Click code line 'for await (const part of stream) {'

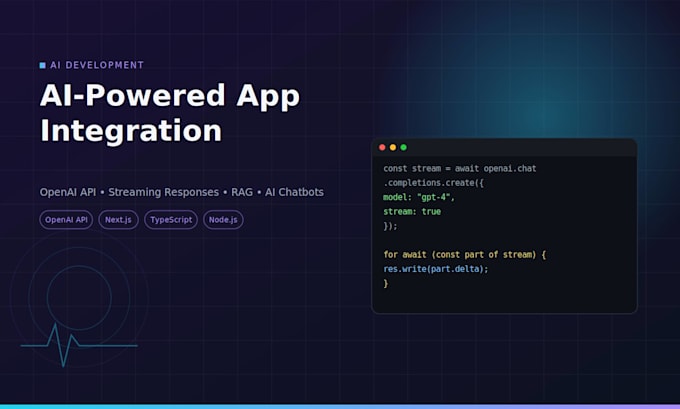pos(464,255)
